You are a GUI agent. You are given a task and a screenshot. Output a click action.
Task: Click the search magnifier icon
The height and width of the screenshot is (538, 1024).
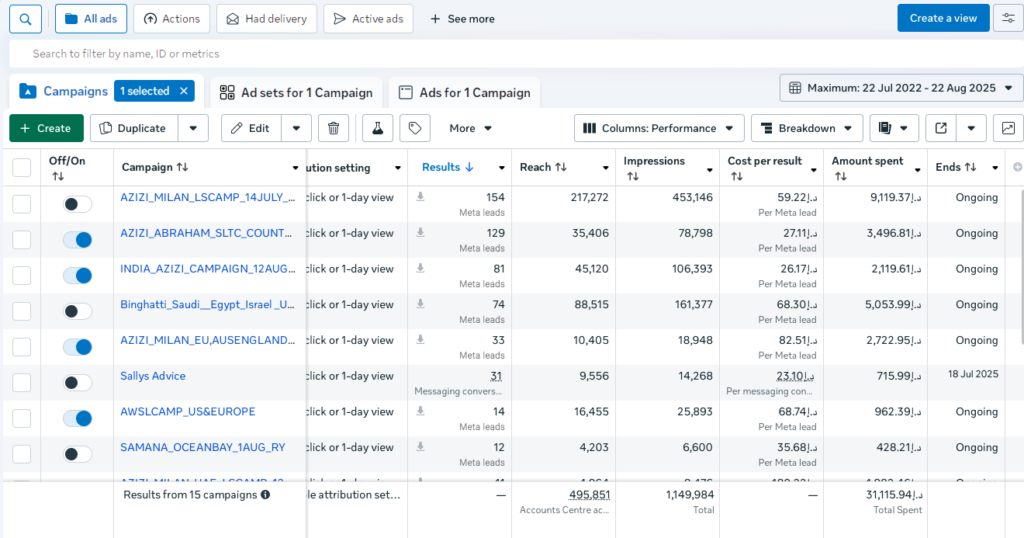point(26,18)
